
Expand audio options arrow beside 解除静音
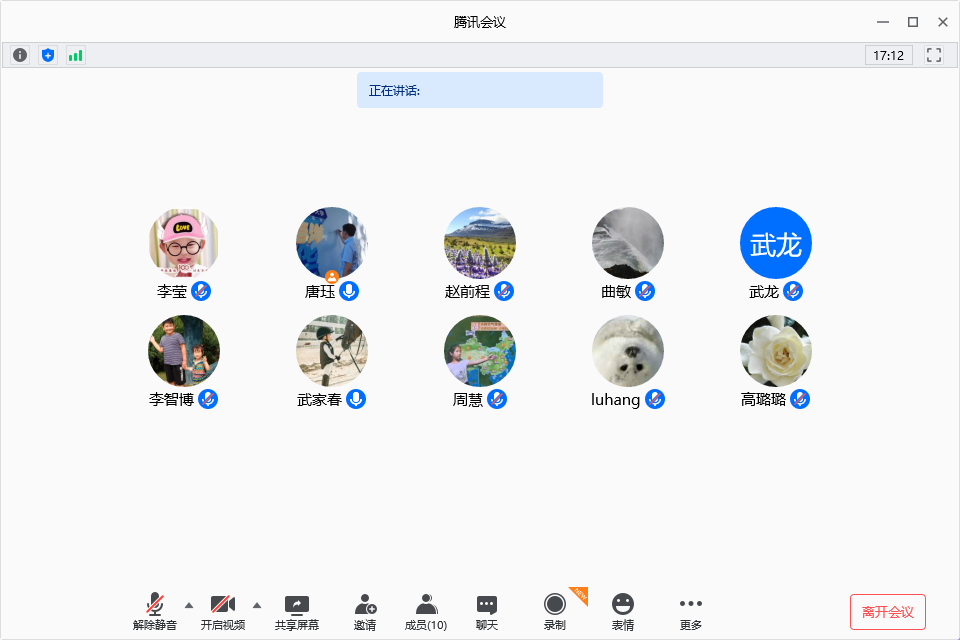[x=189, y=604]
